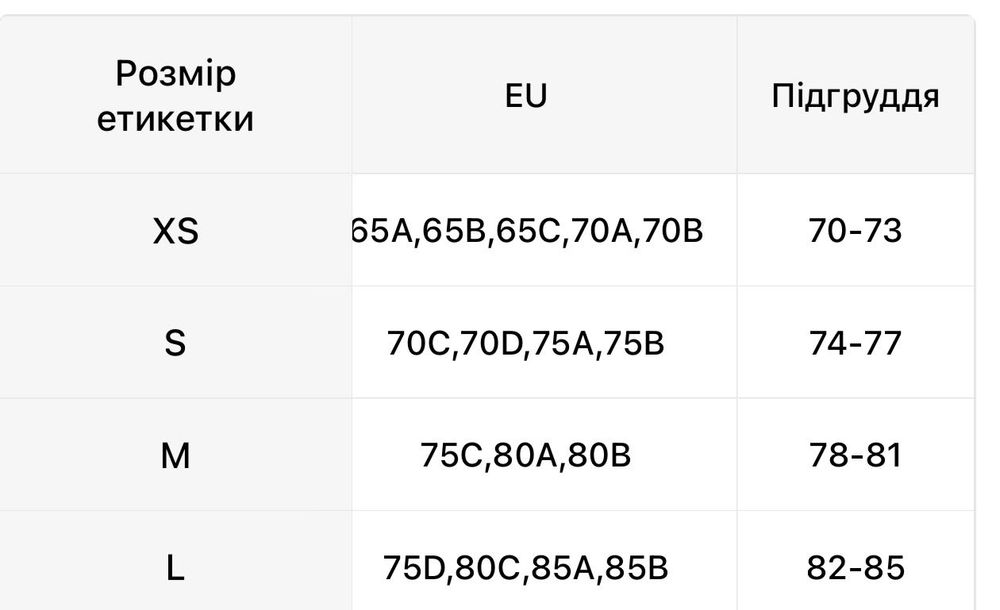Click the EU sizes cell for XS
Image resolution: width=1000 pixels, height=610 pixels.
point(528,232)
